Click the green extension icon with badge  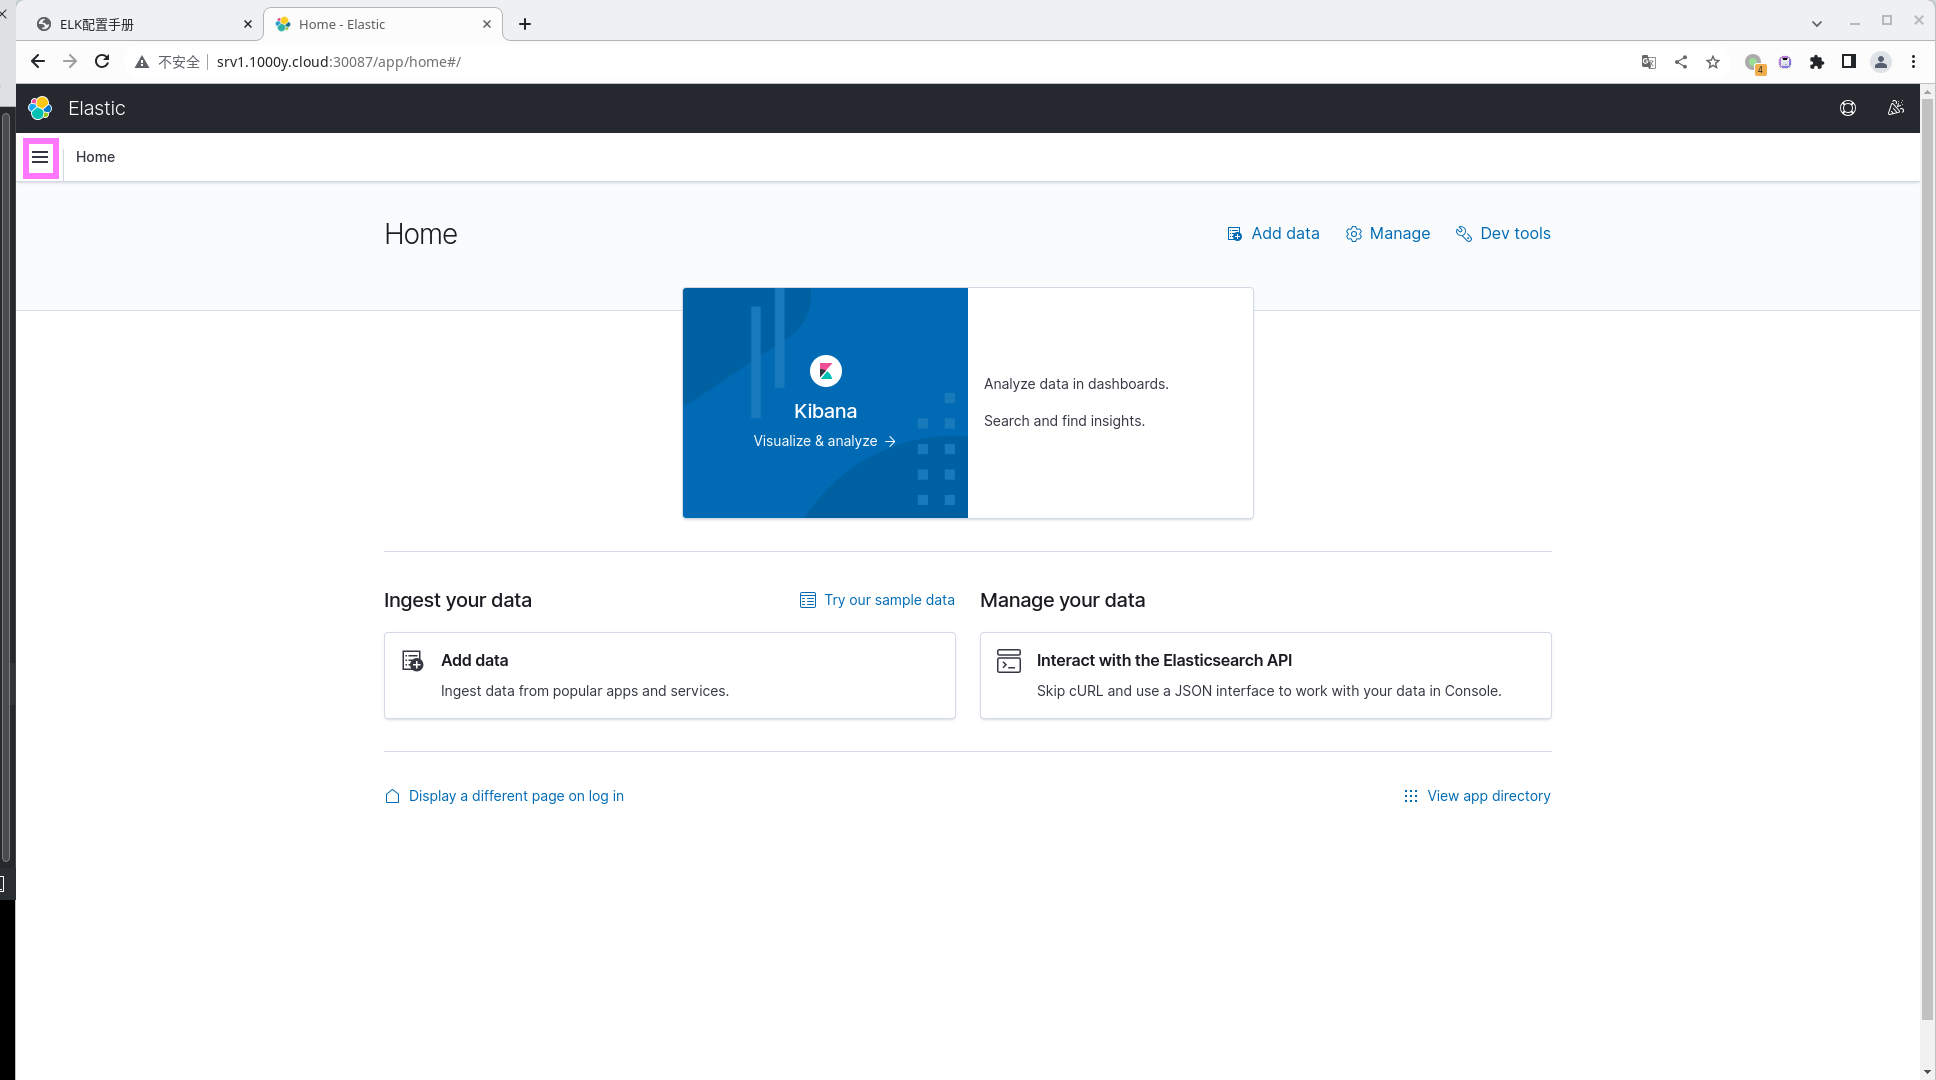pos(1754,63)
